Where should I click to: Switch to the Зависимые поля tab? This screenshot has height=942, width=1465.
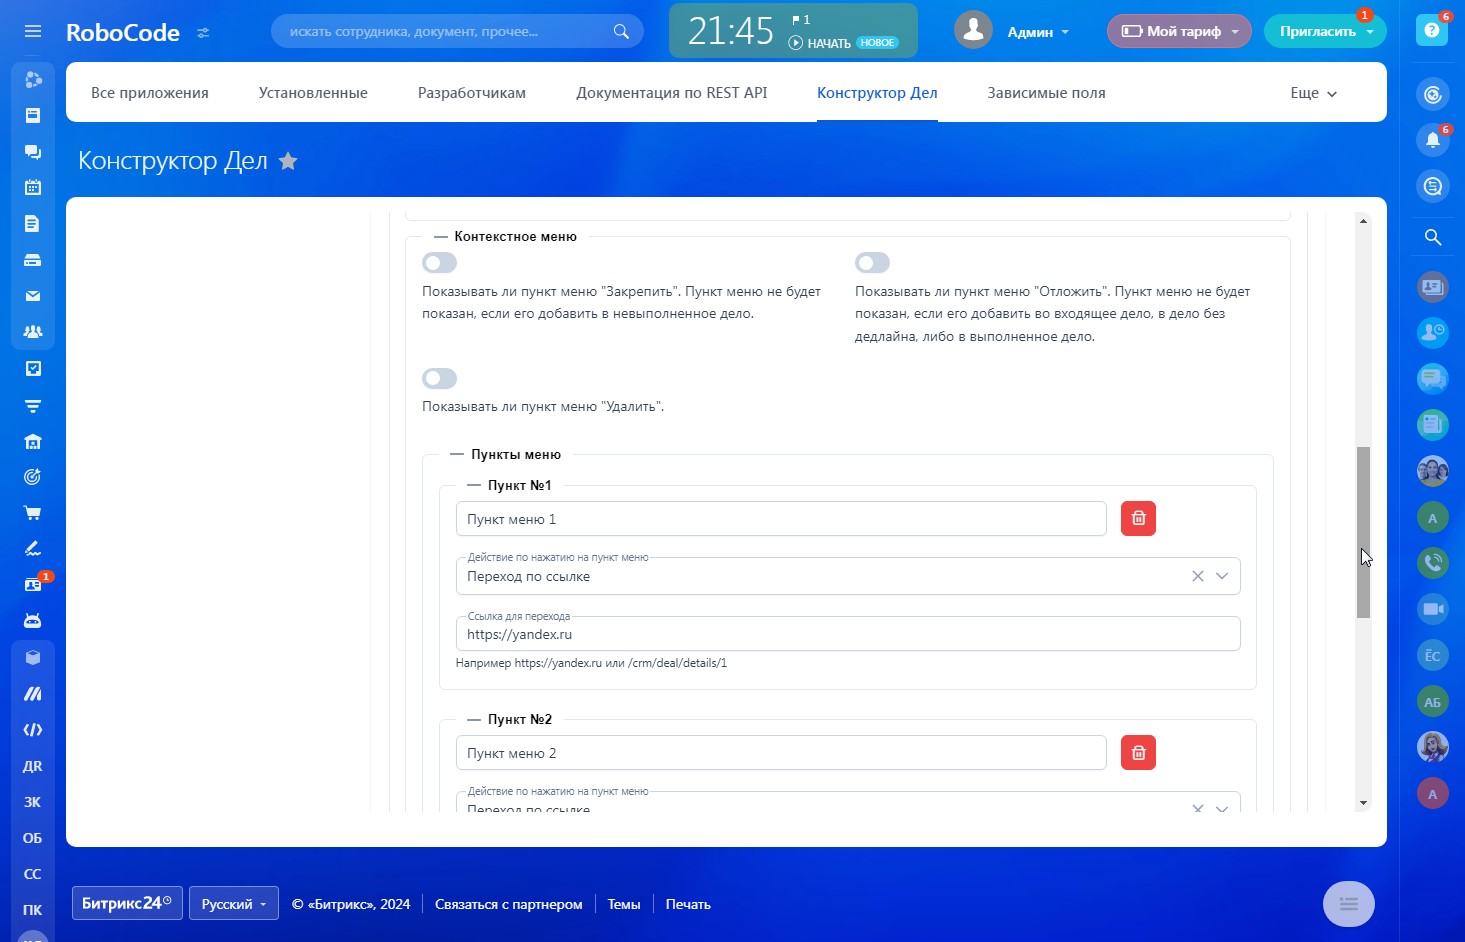tap(1046, 93)
